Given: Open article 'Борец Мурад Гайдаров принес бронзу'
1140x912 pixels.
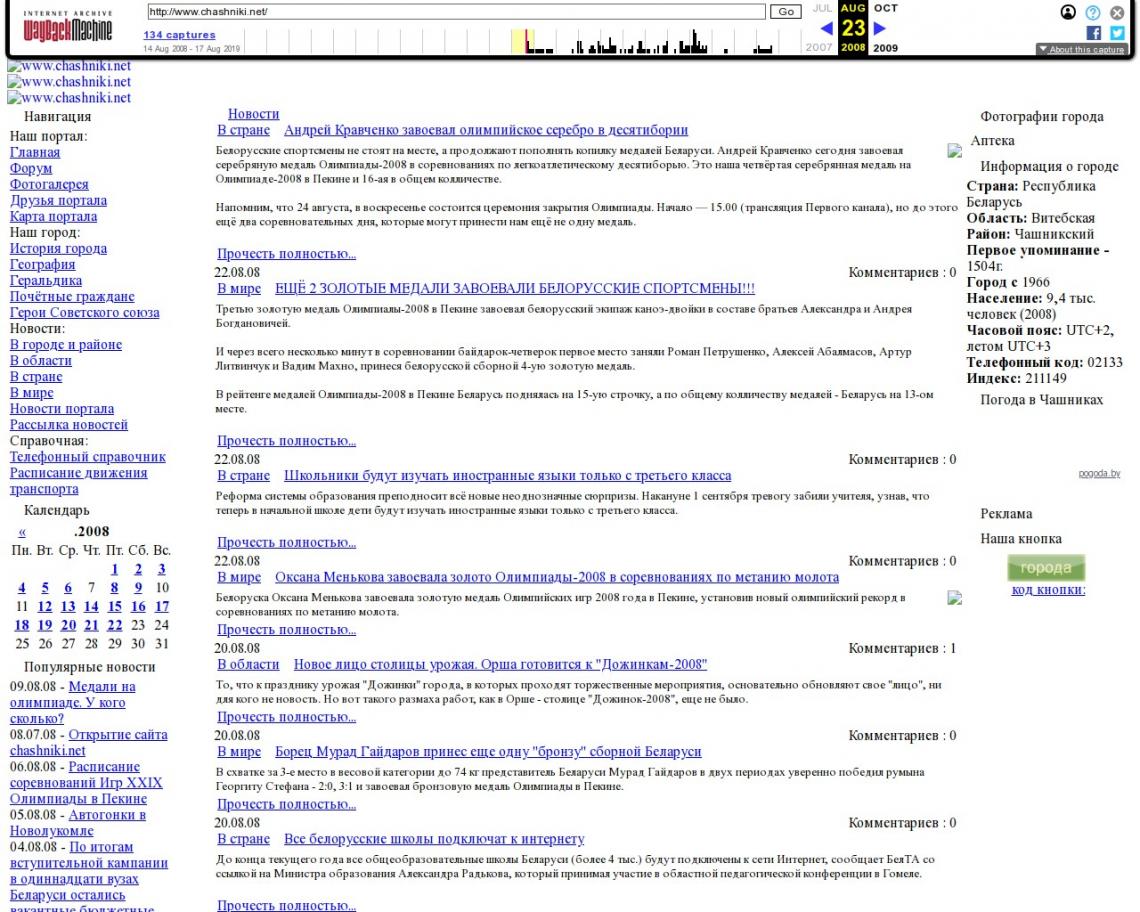Looking at the screenshot, I should [x=488, y=751].
